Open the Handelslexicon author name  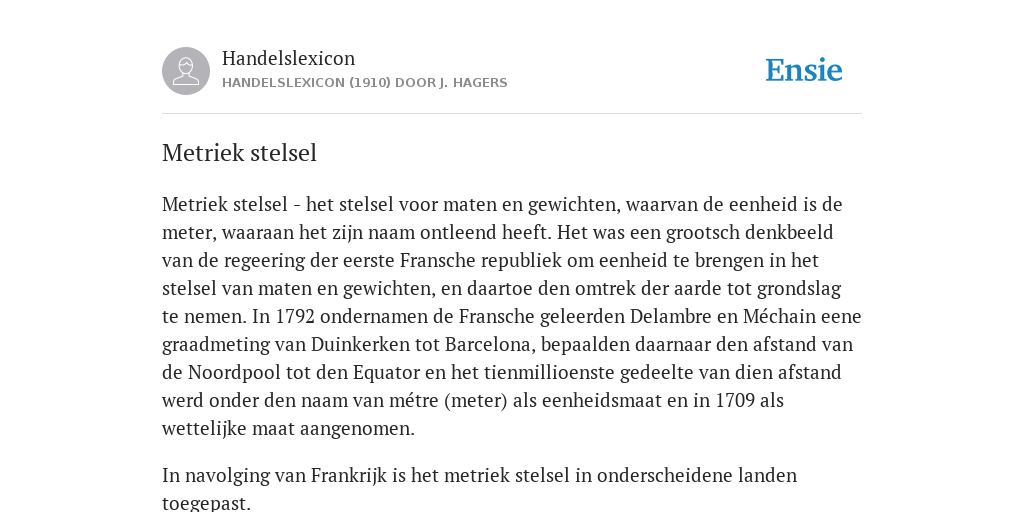tap(289, 58)
